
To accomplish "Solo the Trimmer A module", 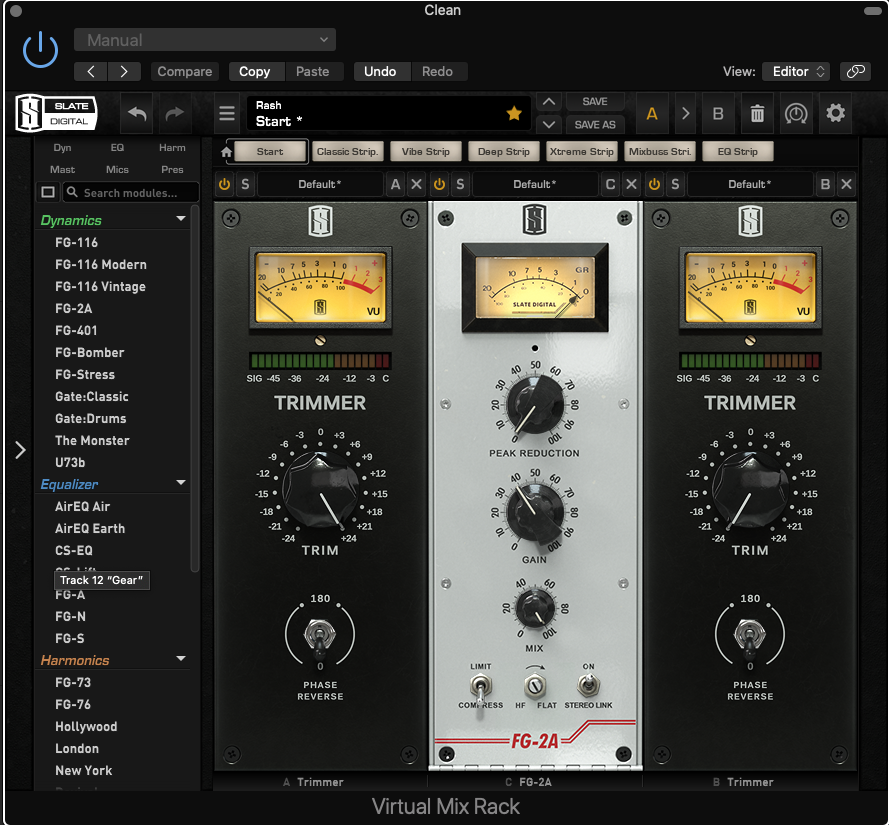I will tap(245, 184).
